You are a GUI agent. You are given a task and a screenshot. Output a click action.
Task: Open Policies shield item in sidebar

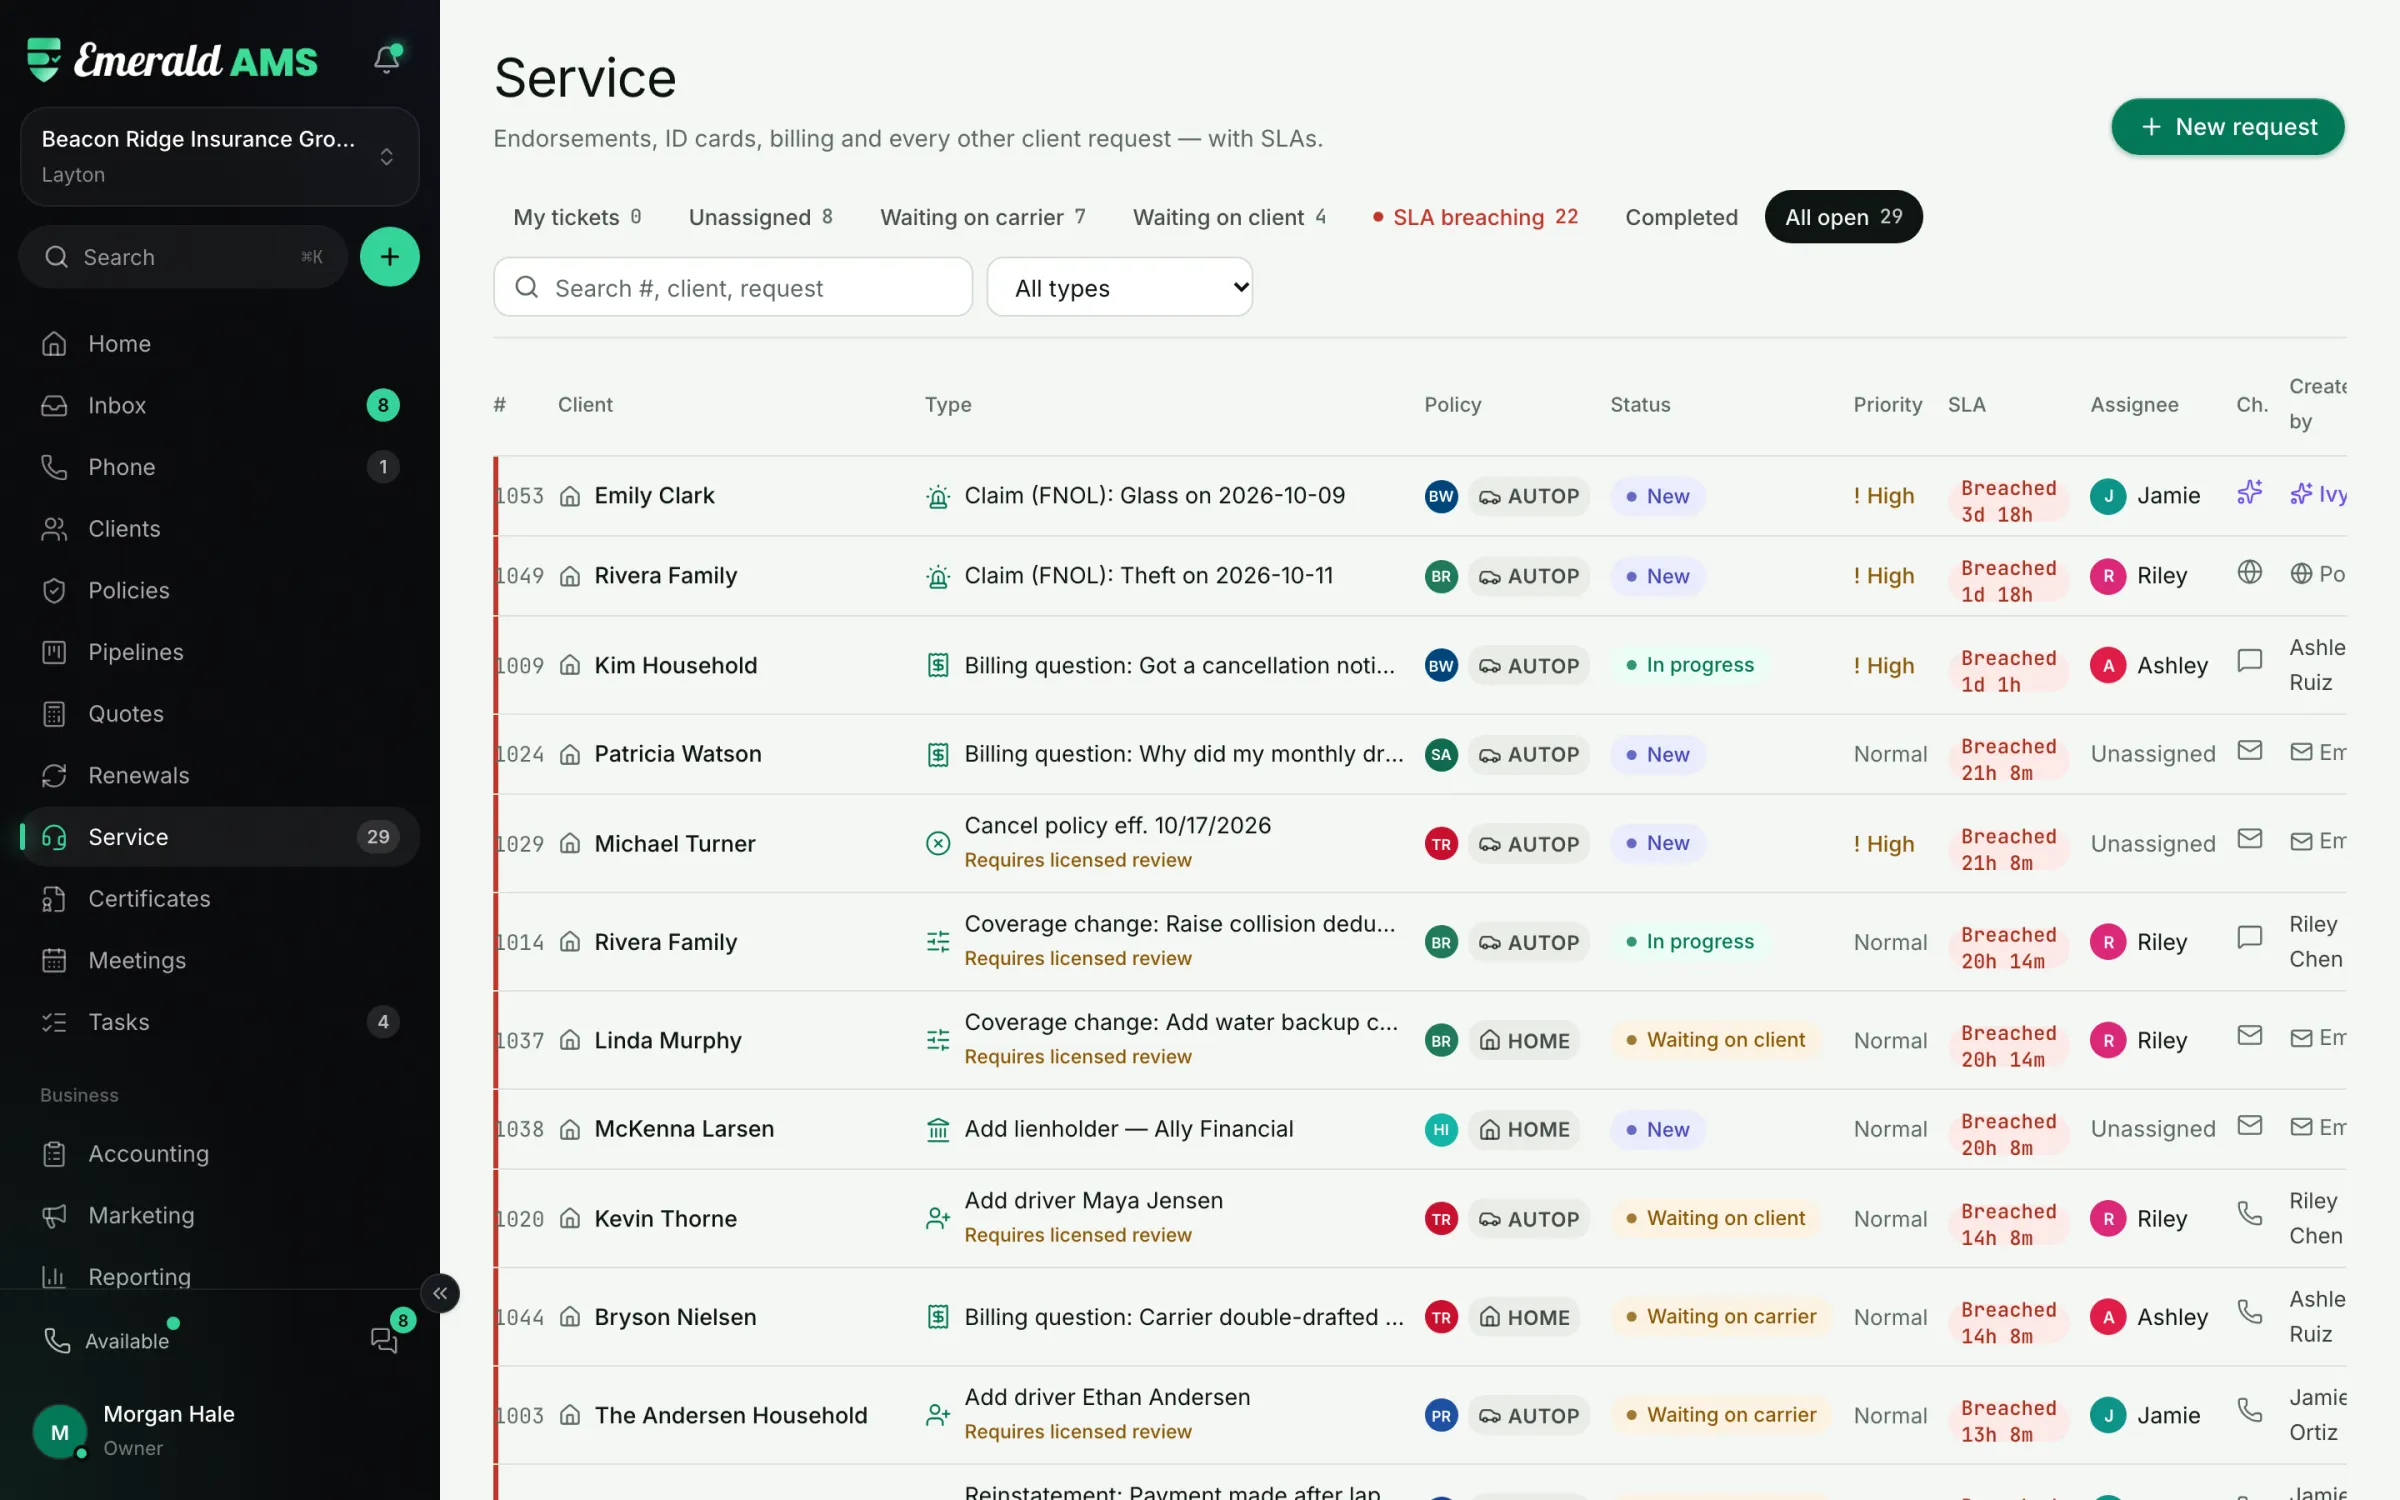point(219,590)
